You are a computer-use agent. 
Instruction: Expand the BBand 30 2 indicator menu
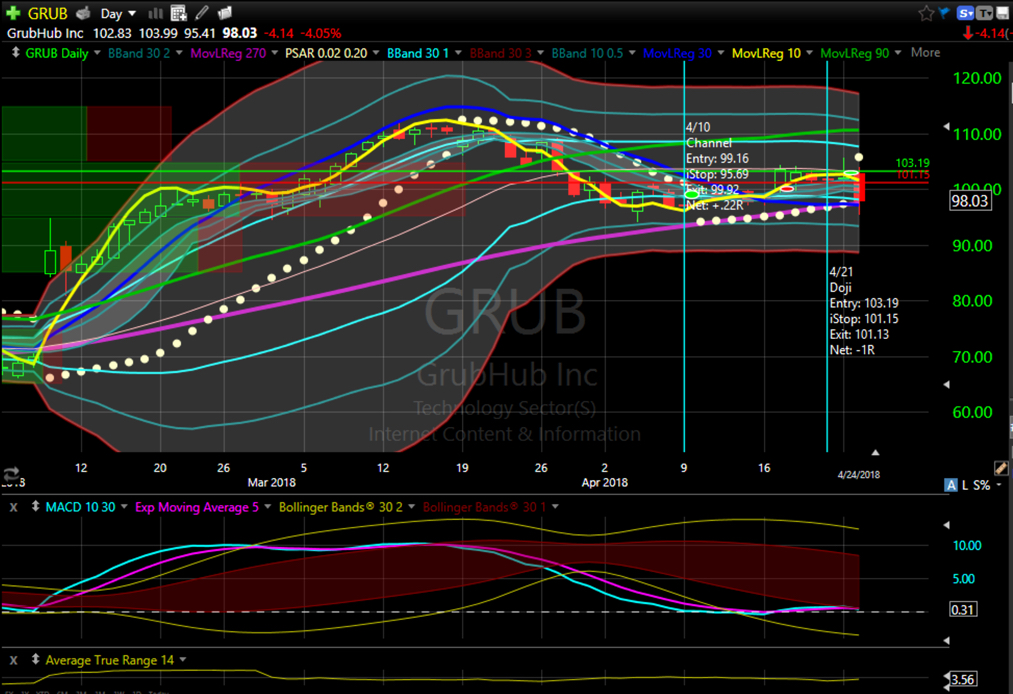tap(179, 53)
